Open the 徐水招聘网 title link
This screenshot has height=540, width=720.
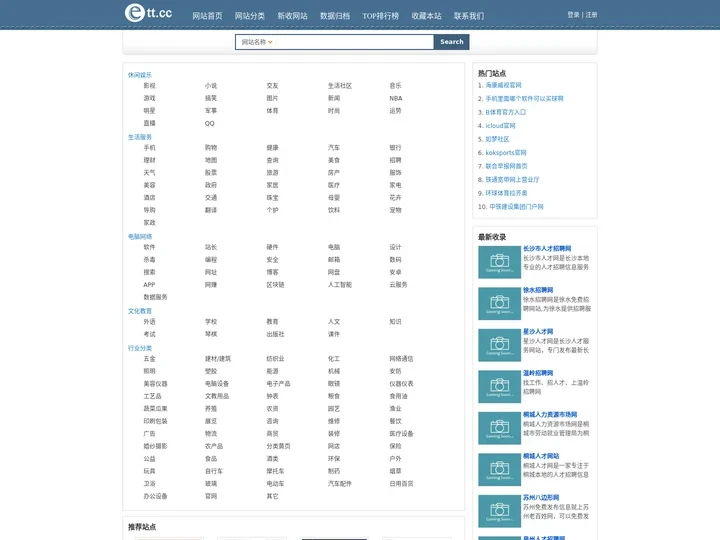click(x=538, y=290)
